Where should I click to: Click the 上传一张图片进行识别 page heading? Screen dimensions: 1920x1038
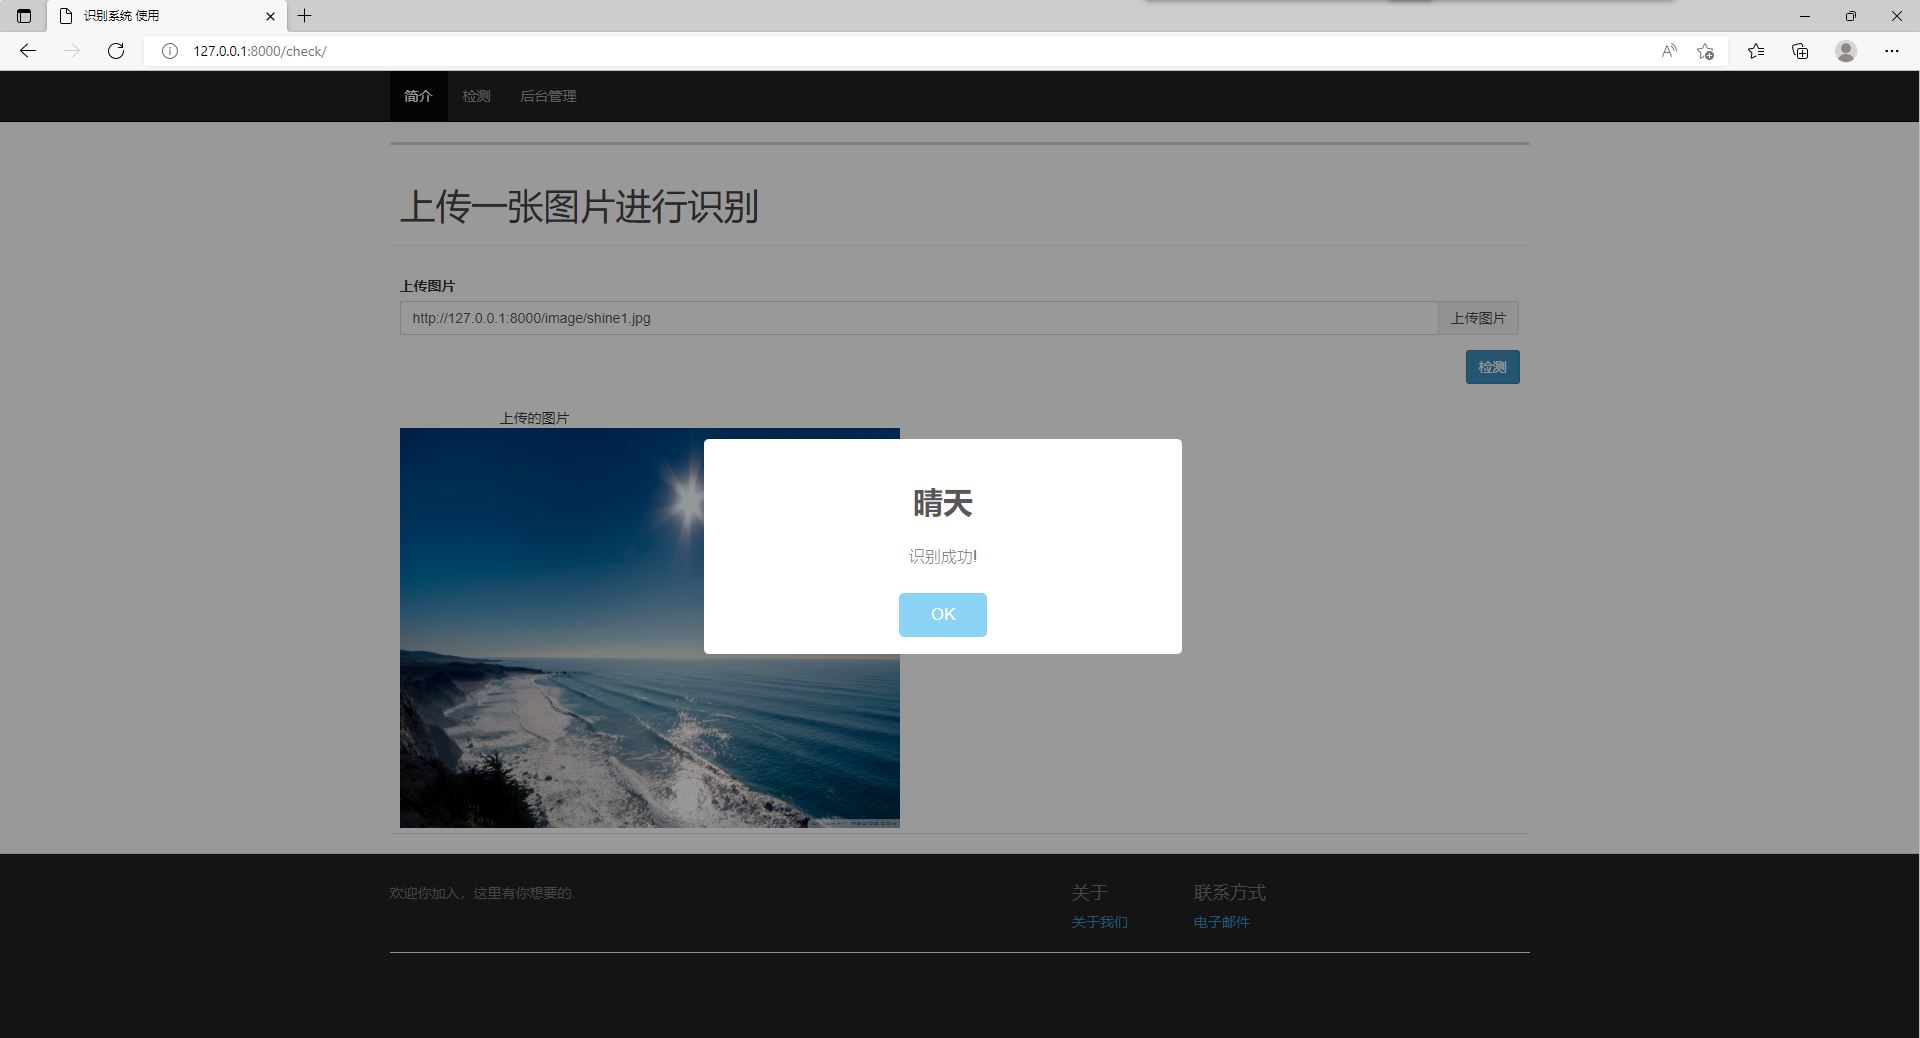pyautogui.click(x=579, y=207)
